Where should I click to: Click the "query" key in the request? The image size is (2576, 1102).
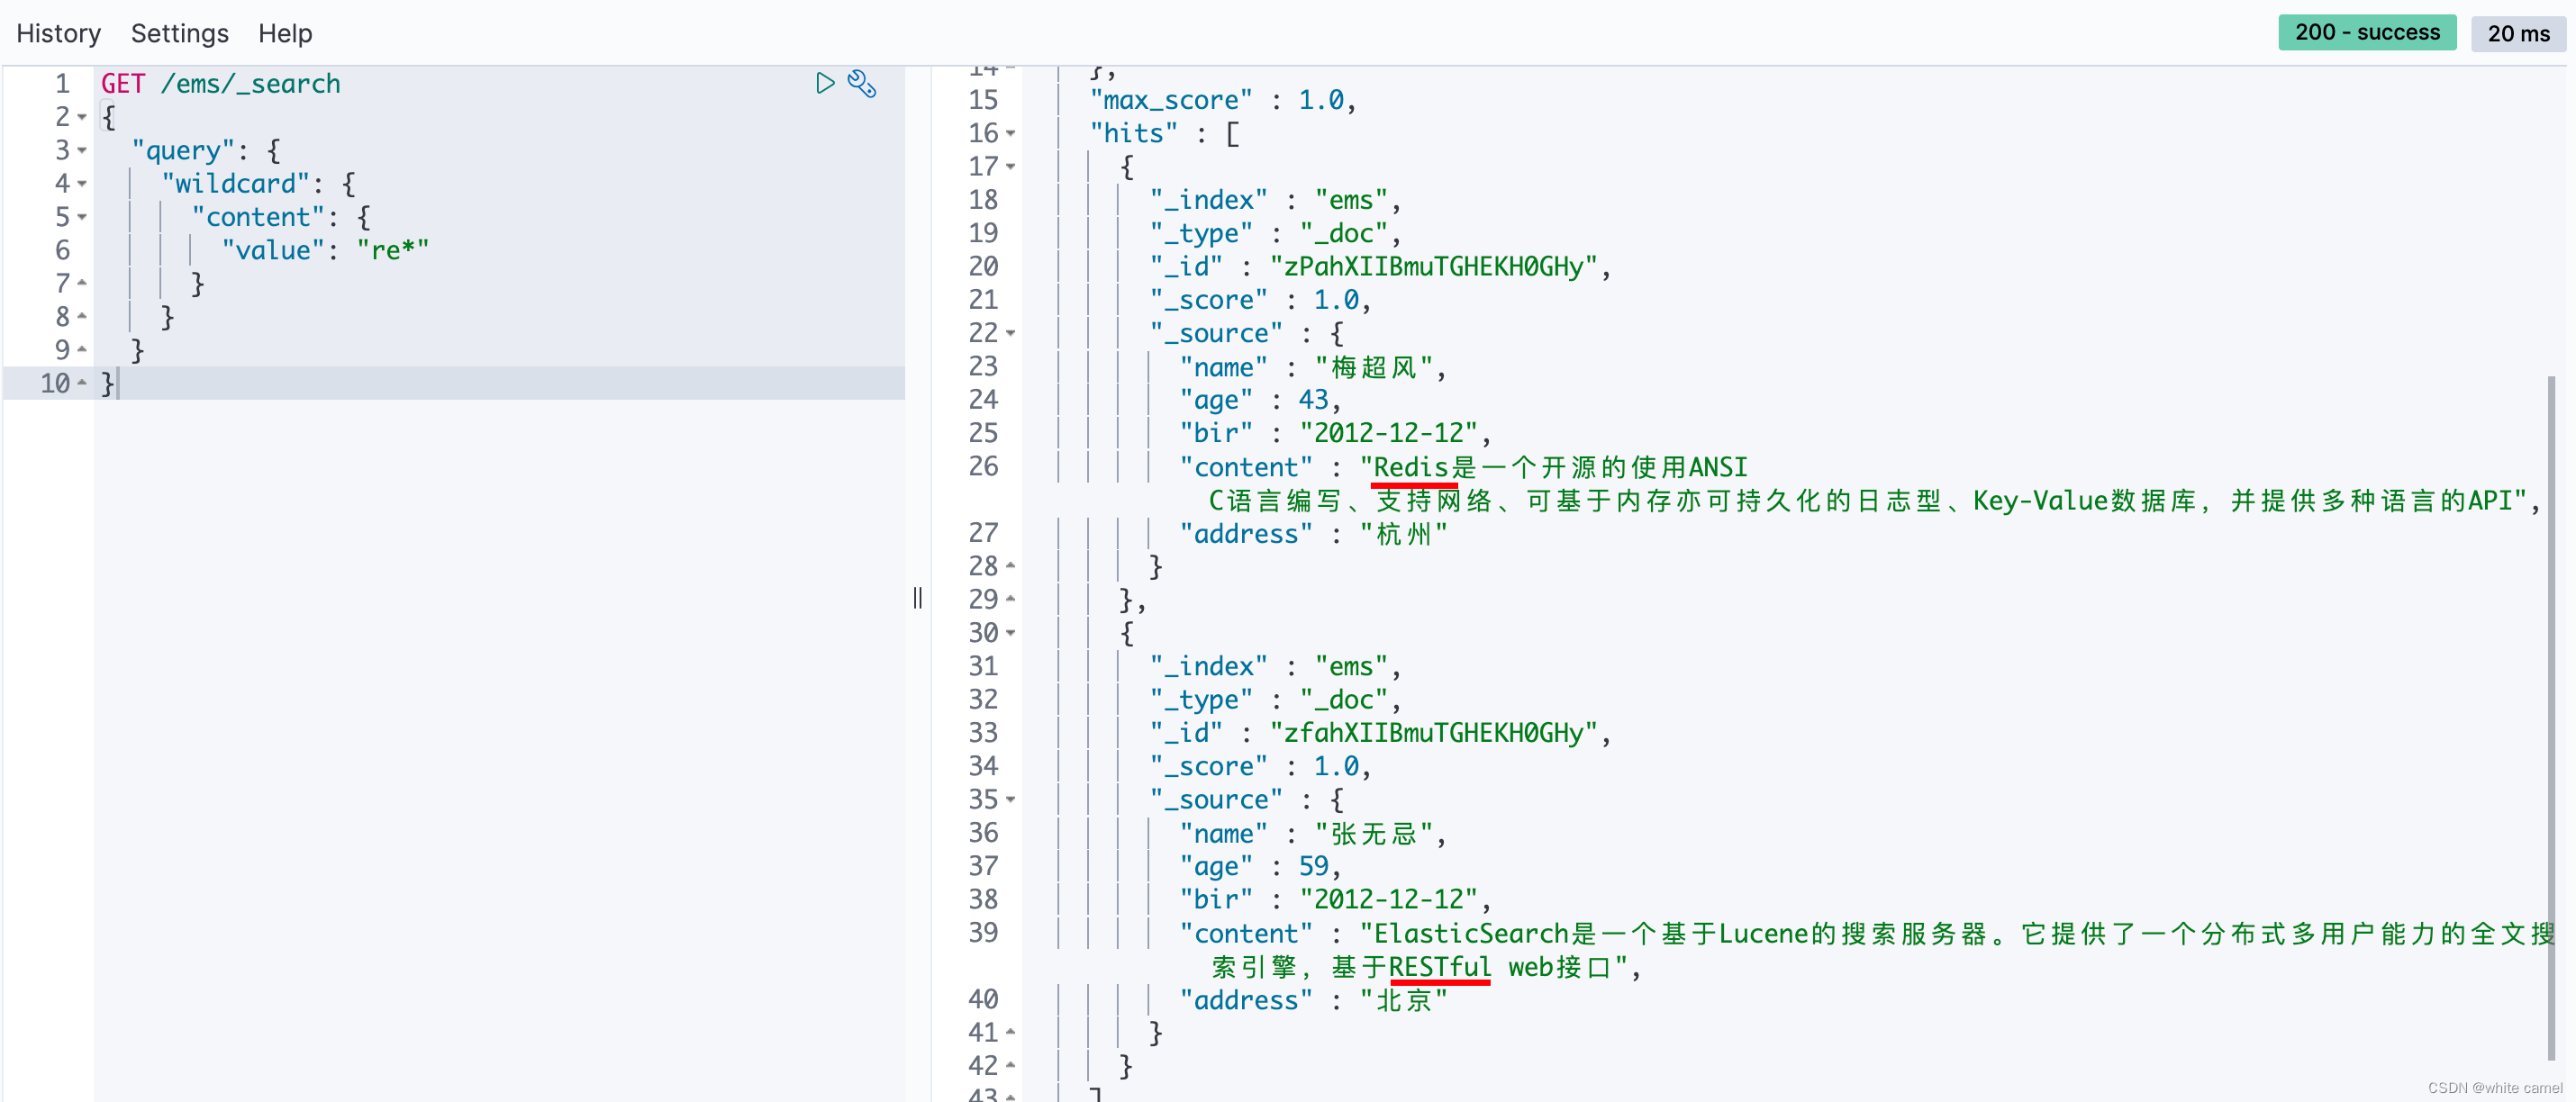click(x=183, y=151)
